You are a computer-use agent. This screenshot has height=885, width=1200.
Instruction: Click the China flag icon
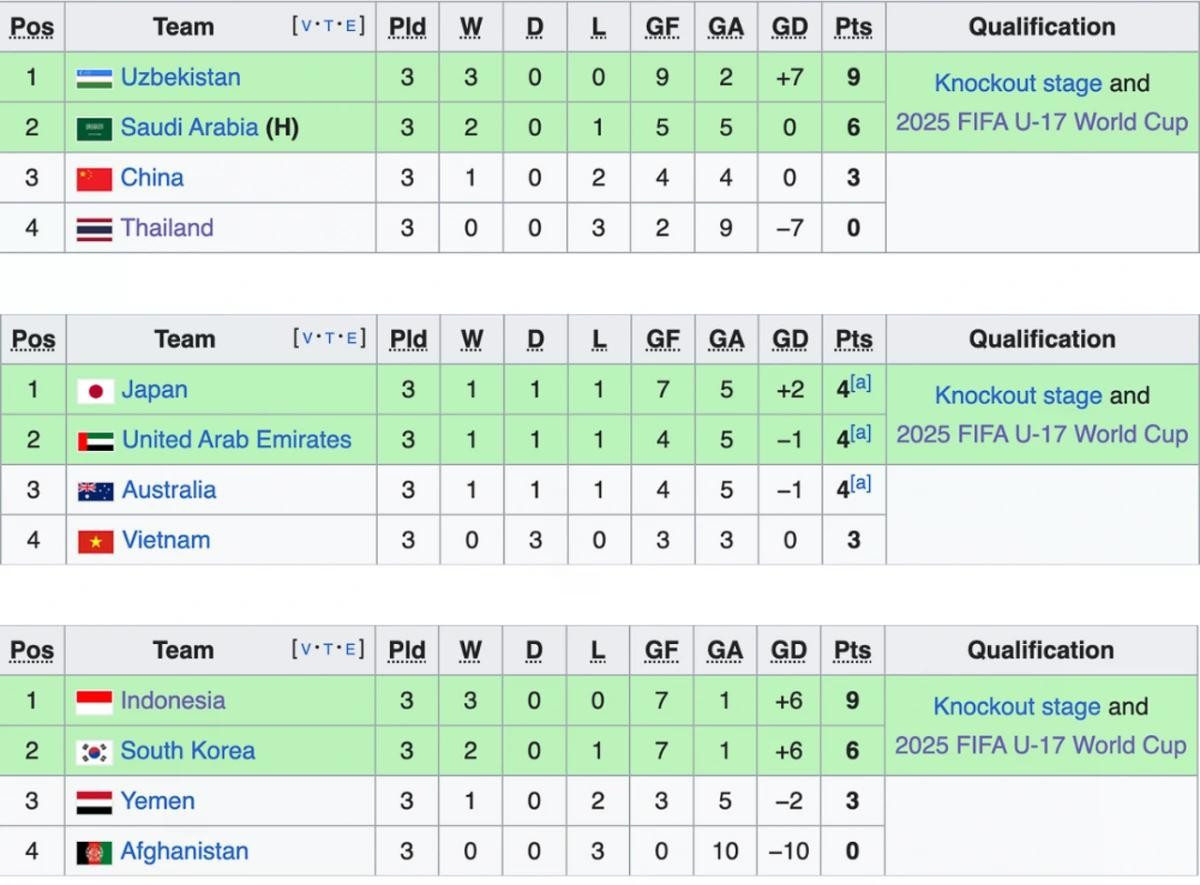[x=94, y=179]
